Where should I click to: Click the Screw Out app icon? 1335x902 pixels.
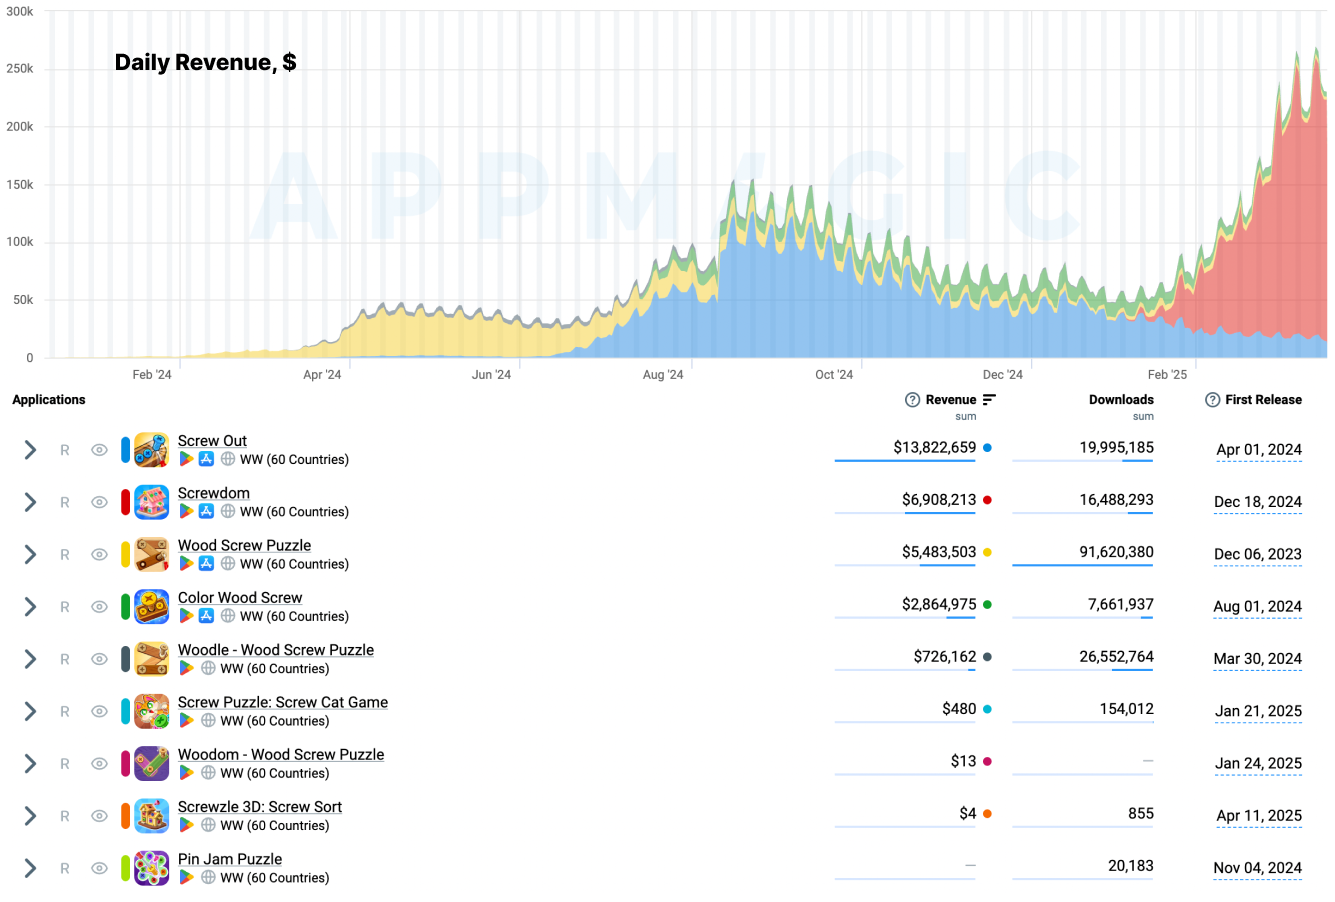coord(152,450)
